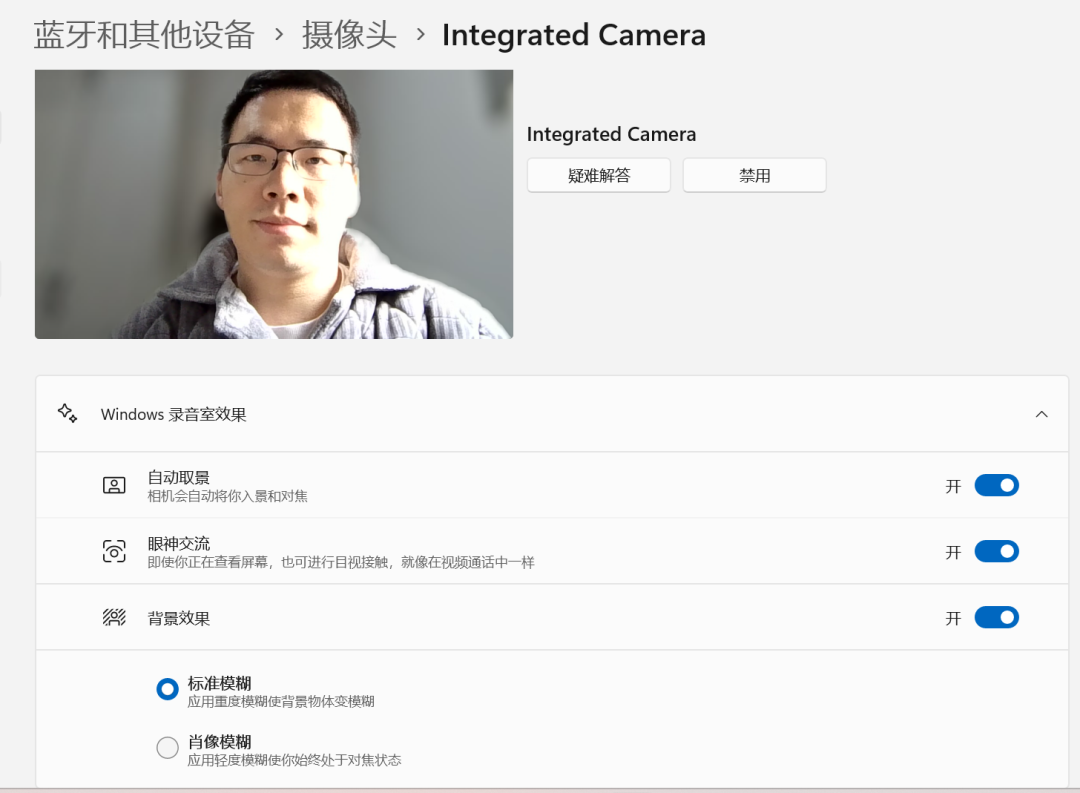The height and width of the screenshot is (793, 1080).
Task: Click the 背景效果 background effects icon
Action: (x=114, y=617)
